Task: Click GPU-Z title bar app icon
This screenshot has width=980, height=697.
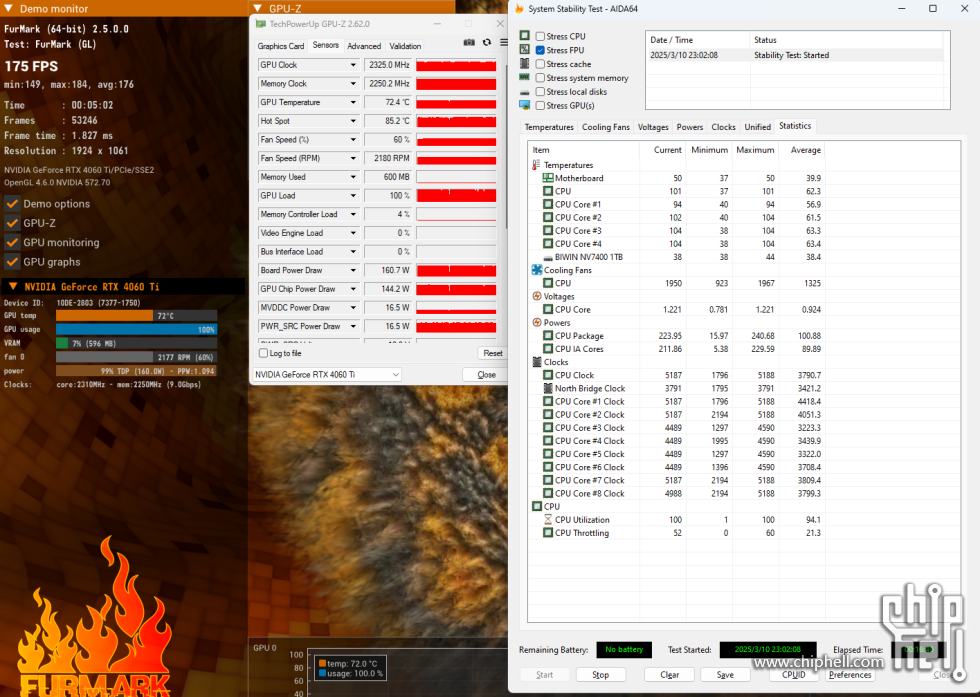Action: (x=261, y=24)
